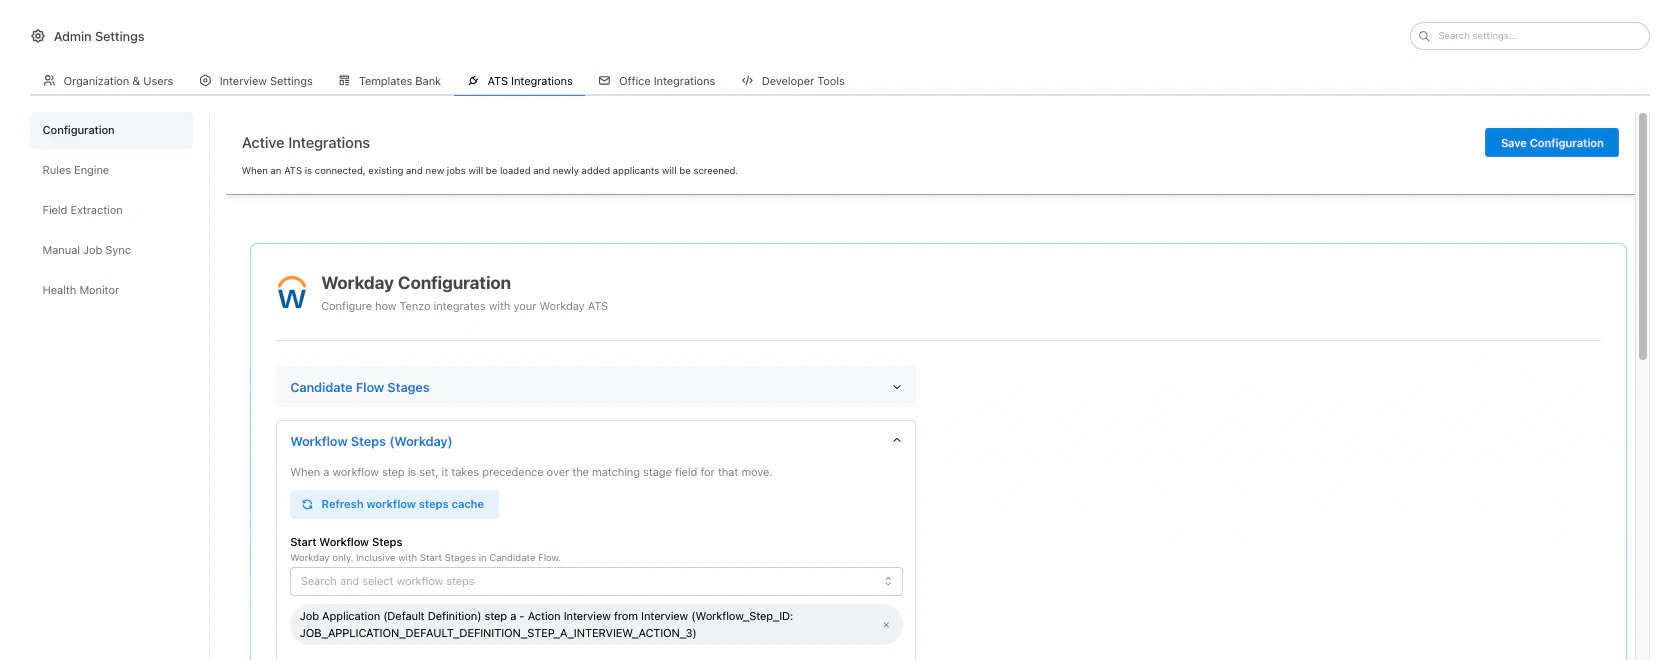The width and height of the screenshot is (1677, 660).
Task: Open Rules Engine in the sidebar
Action: [111, 170]
